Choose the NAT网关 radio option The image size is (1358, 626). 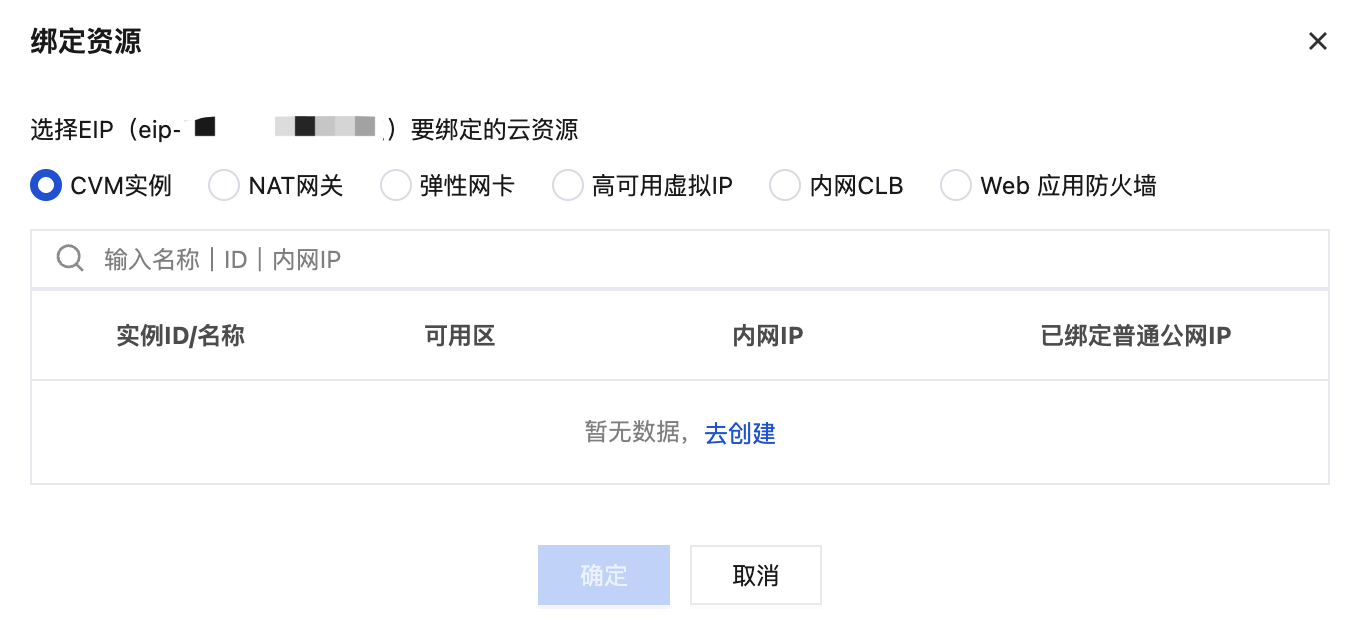224,185
